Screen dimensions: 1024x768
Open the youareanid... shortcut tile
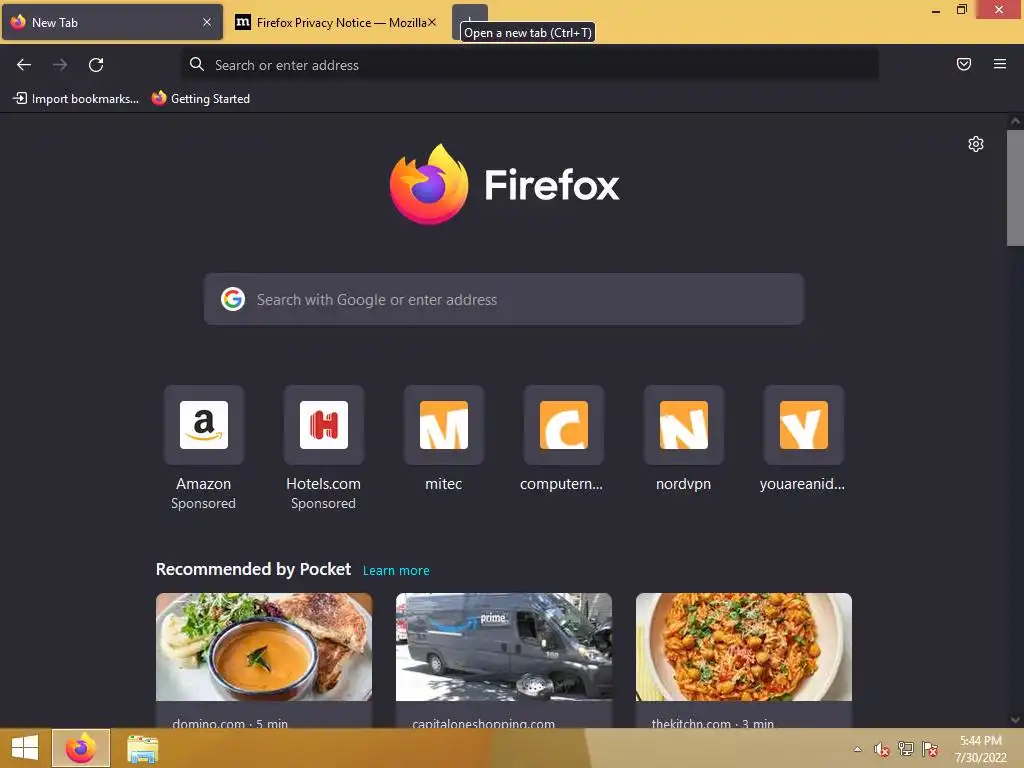click(x=803, y=425)
